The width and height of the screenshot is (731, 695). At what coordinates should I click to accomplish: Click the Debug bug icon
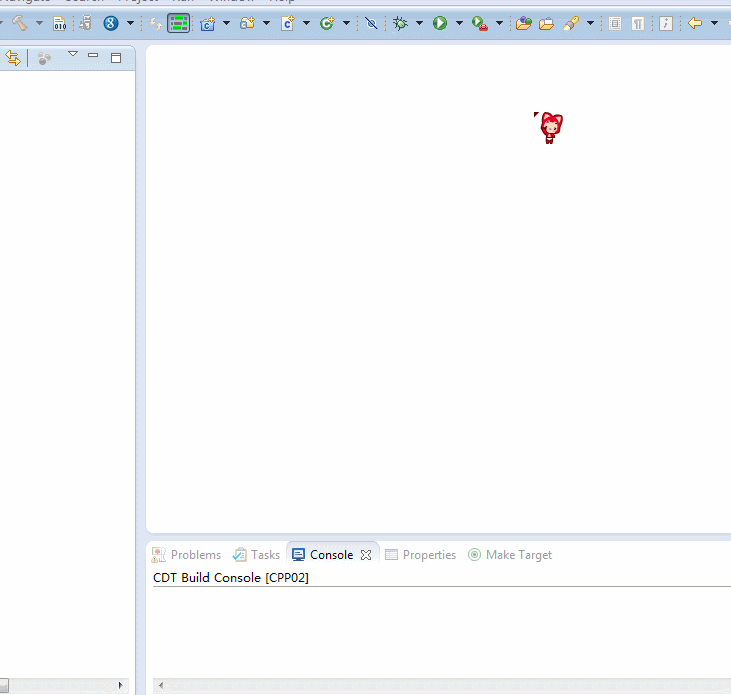pos(400,23)
